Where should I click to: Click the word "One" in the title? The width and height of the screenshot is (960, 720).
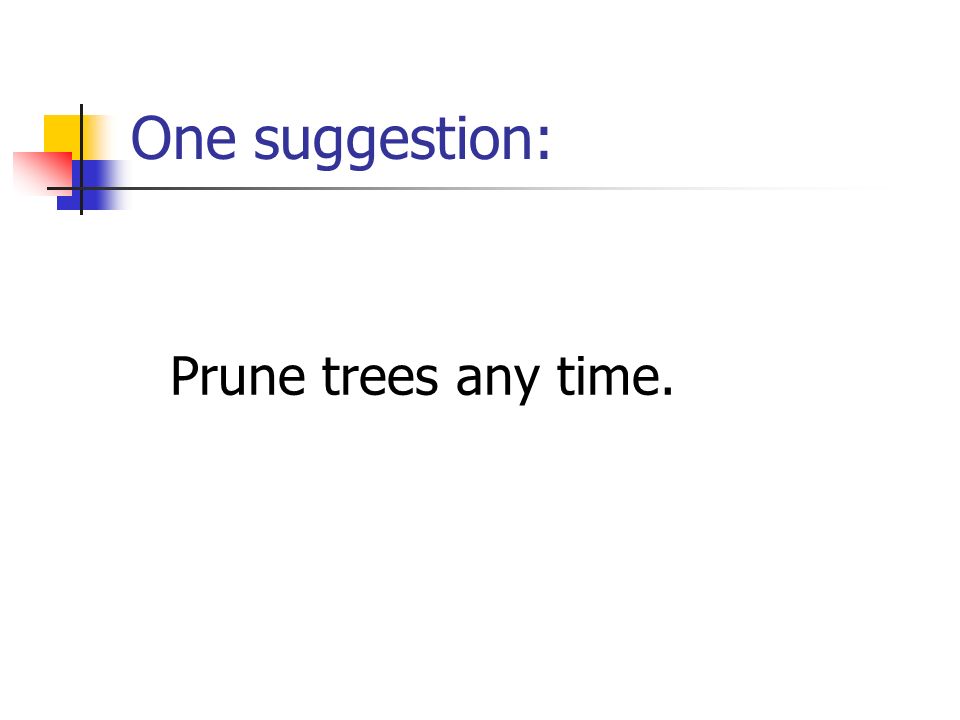184,138
